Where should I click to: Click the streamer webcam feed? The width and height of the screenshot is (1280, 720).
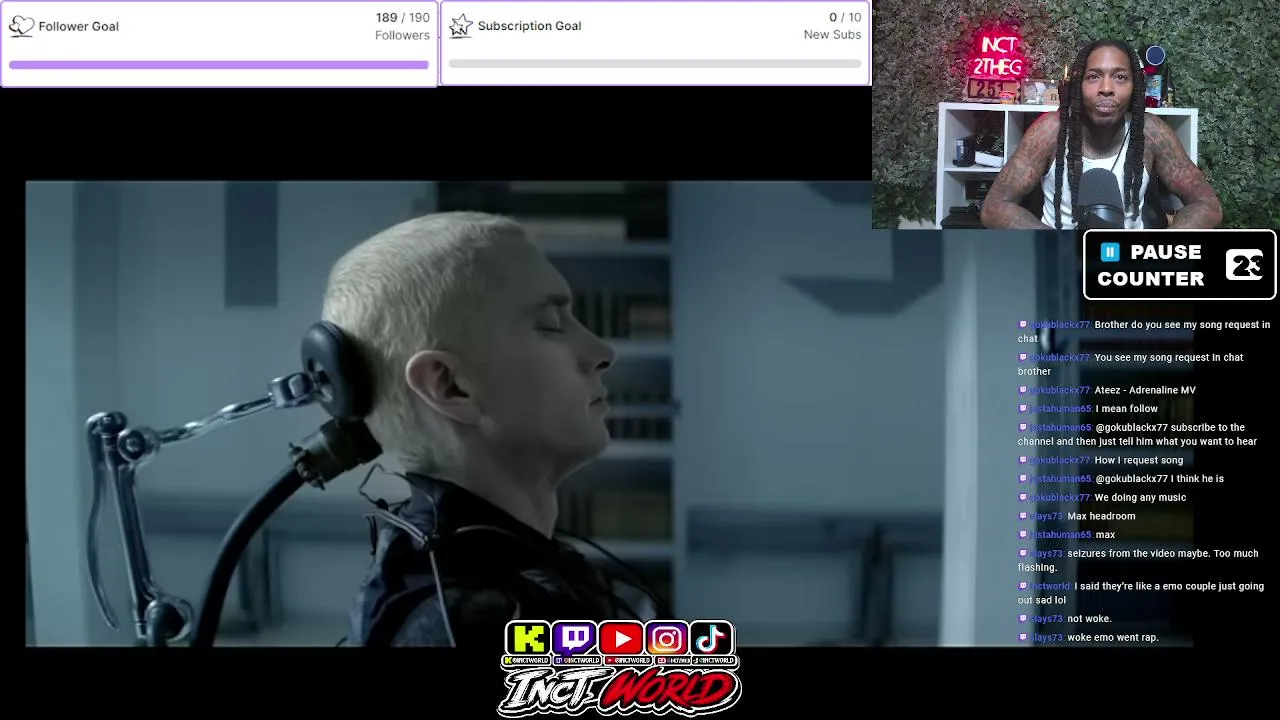(x=1076, y=115)
